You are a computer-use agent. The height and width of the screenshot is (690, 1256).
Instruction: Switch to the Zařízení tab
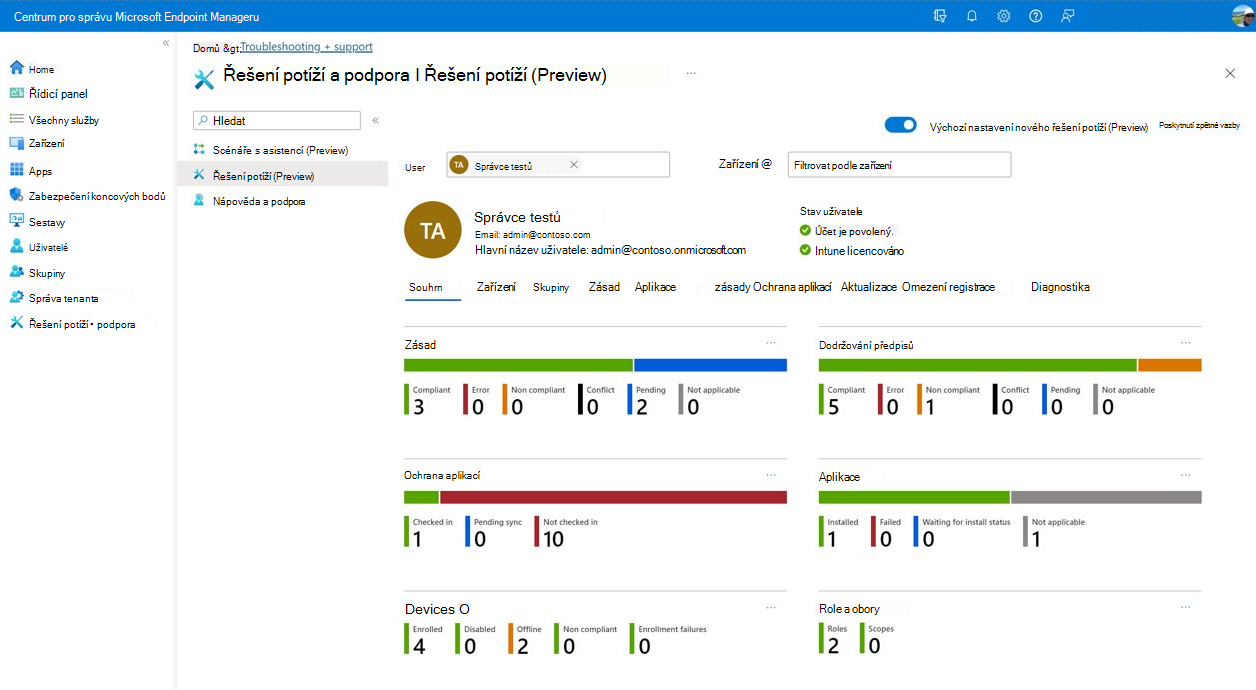[x=496, y=287]
